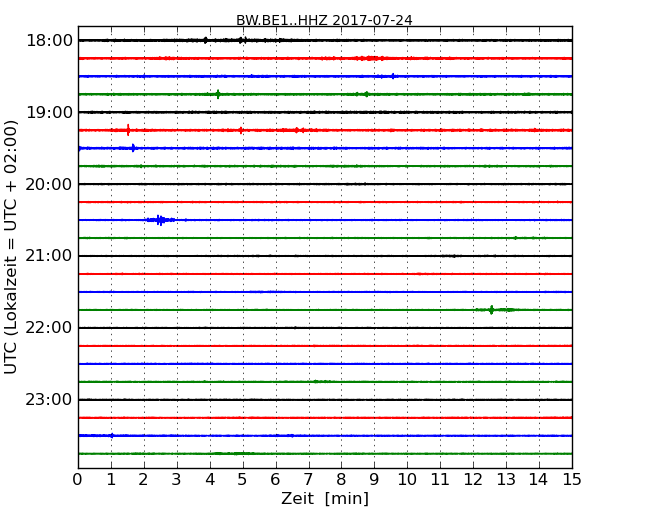Click x-axis tick label 10
The width and height of the screenshot is (650, 520).
click(407, 480)
